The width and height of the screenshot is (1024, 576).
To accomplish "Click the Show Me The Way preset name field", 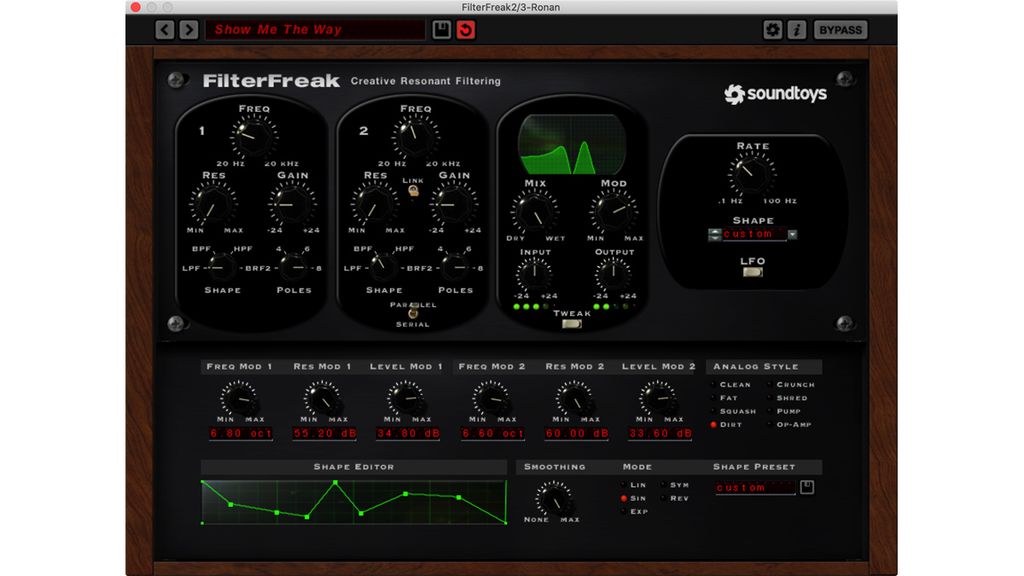I will pos(315,29).
